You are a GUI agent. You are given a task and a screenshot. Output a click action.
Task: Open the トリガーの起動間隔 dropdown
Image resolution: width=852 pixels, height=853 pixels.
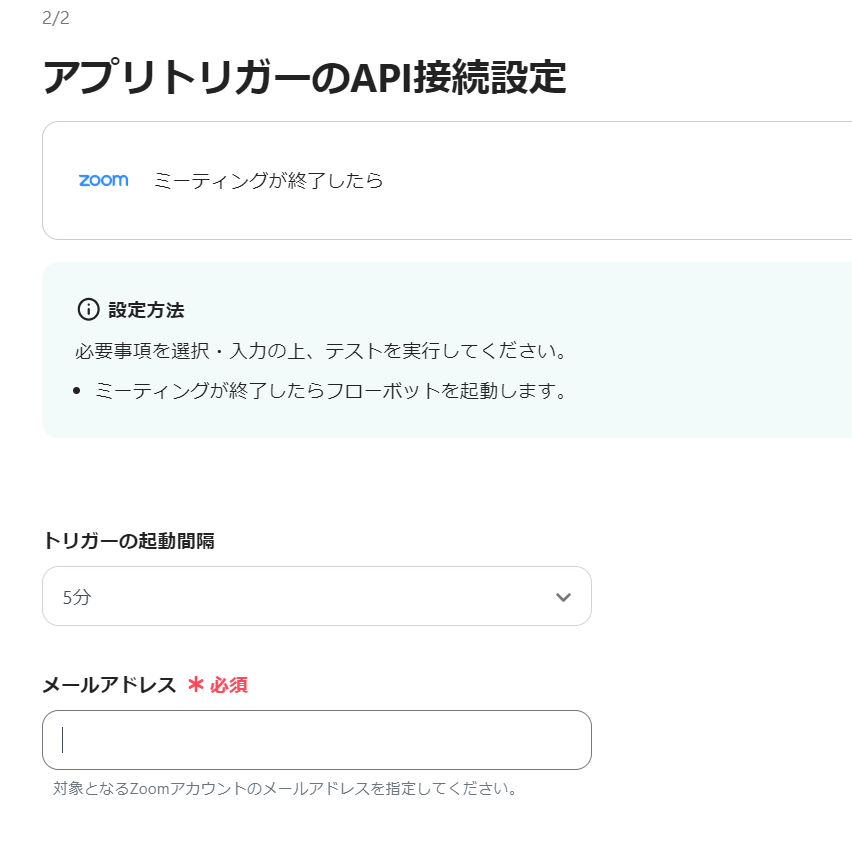(316, 597)
